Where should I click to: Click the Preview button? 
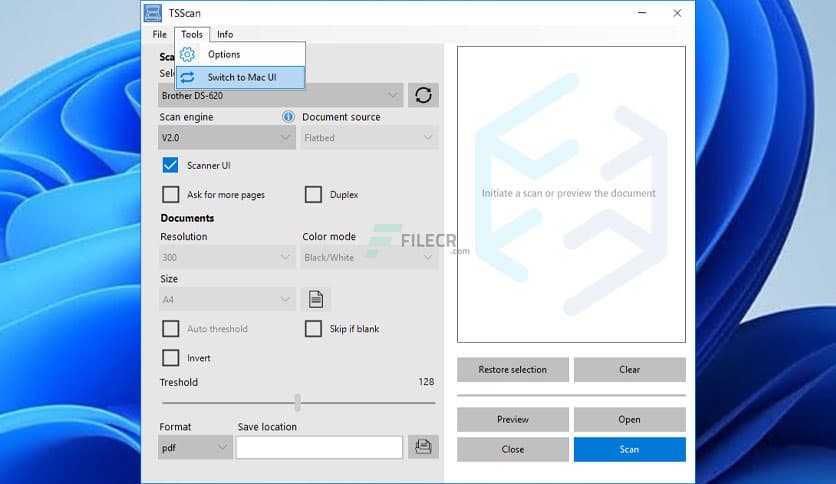pos(512,420)
